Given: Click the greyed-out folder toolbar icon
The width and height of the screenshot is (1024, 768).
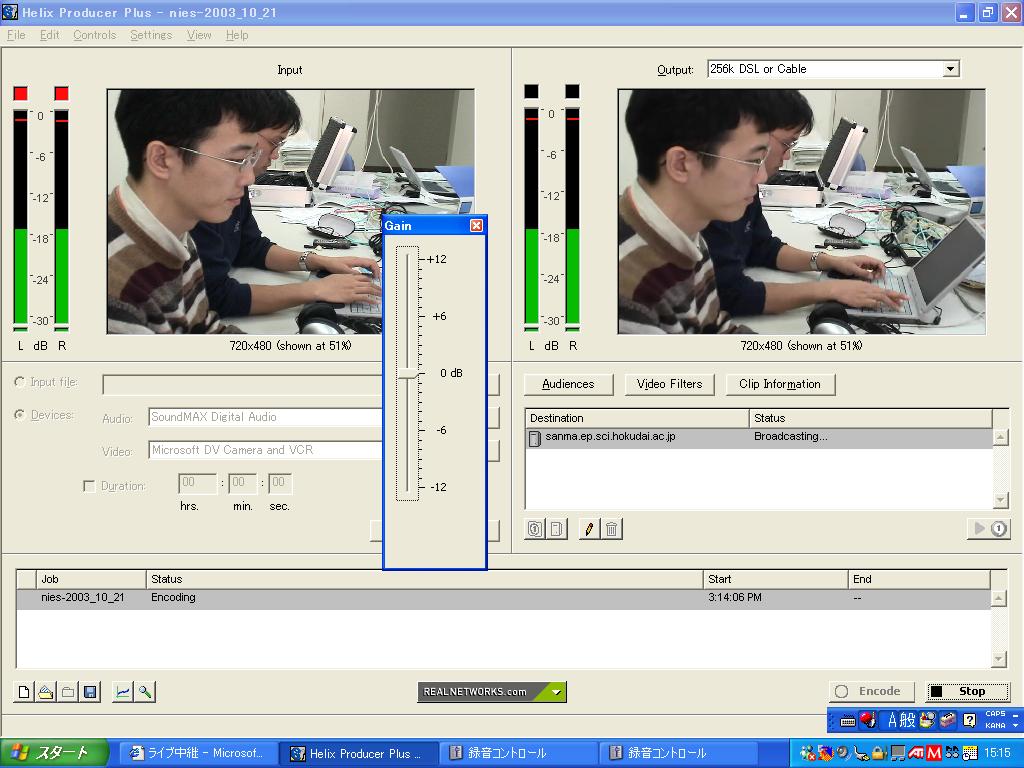Looking at the screenshot, I should pos(68,692).
